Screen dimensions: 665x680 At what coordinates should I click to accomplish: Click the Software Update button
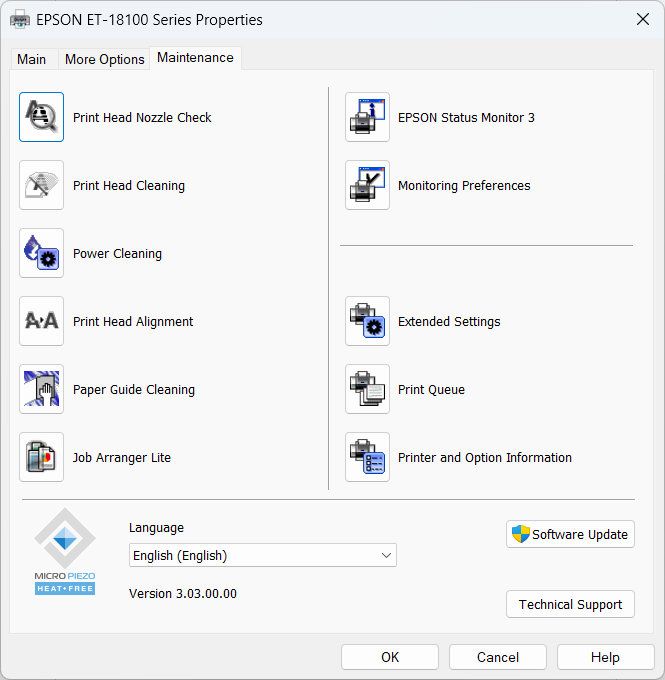pyautogui.click(x=570, y=534)
